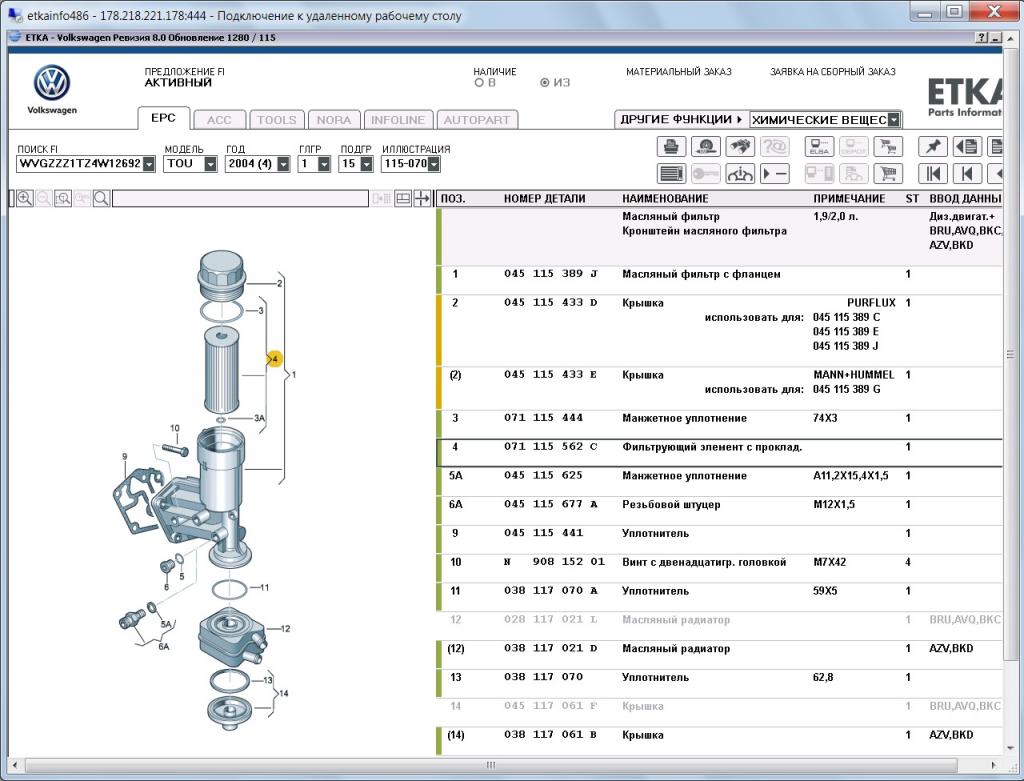
Task: Click the printer icon in toolbar
Action: point(671,146)
